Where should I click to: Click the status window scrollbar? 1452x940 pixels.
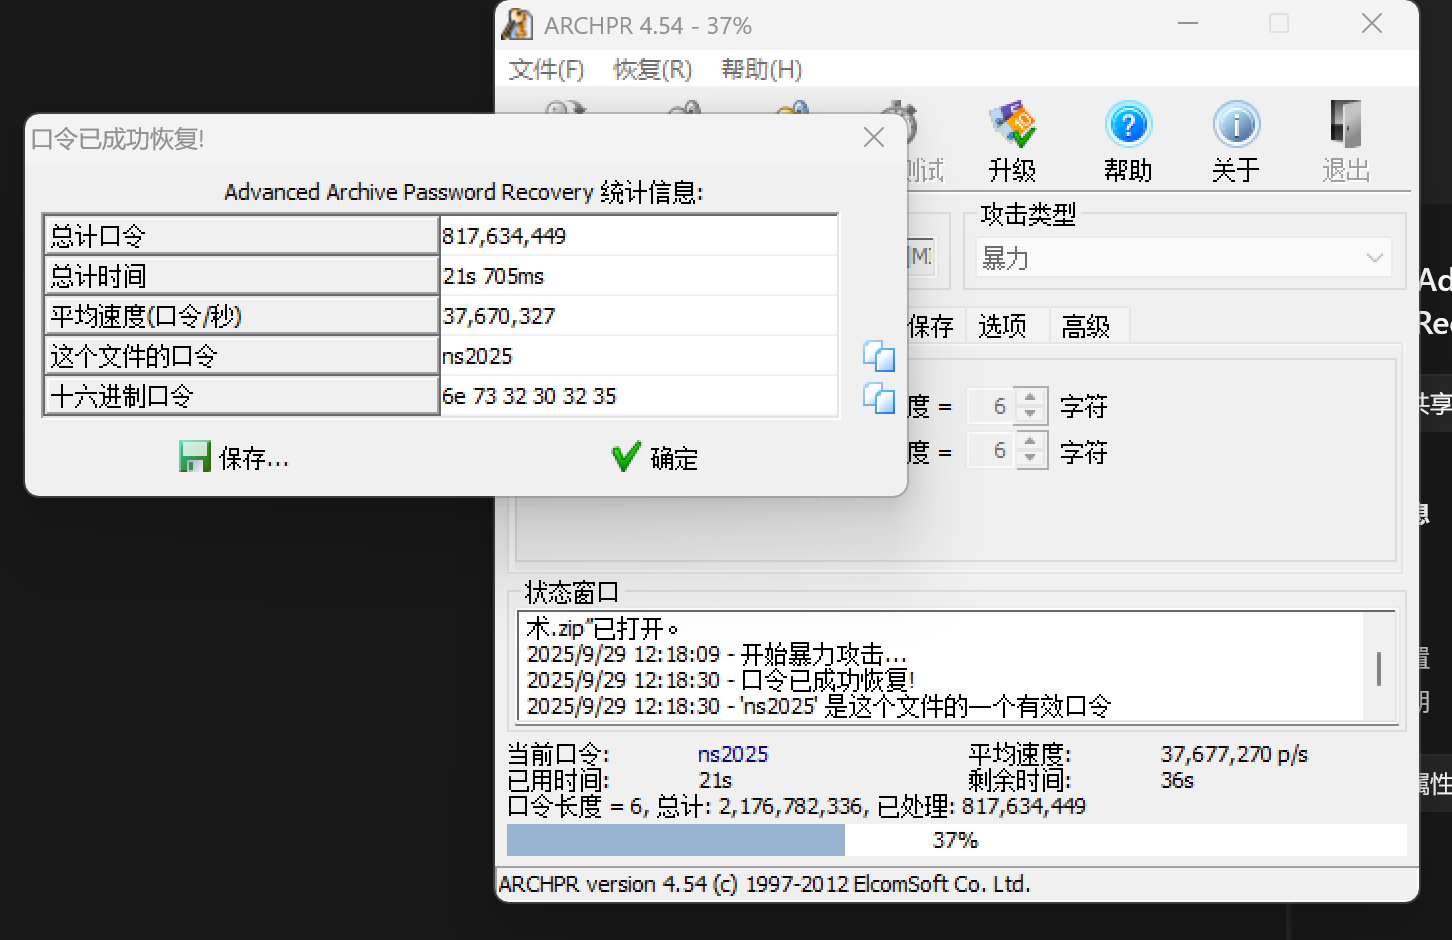click(1379, 668)
